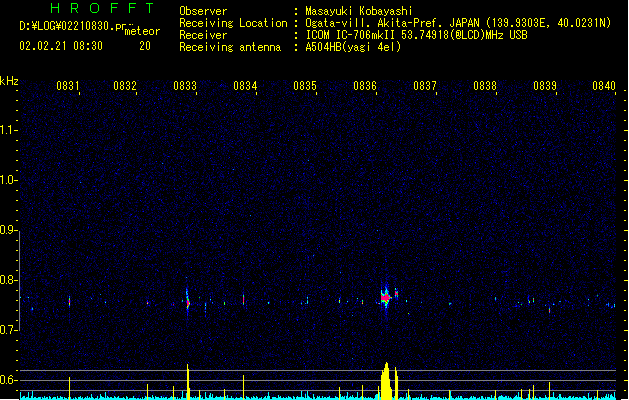Click the 0831 time marker
Screen dimensions: 629x400
pos(67,86)
